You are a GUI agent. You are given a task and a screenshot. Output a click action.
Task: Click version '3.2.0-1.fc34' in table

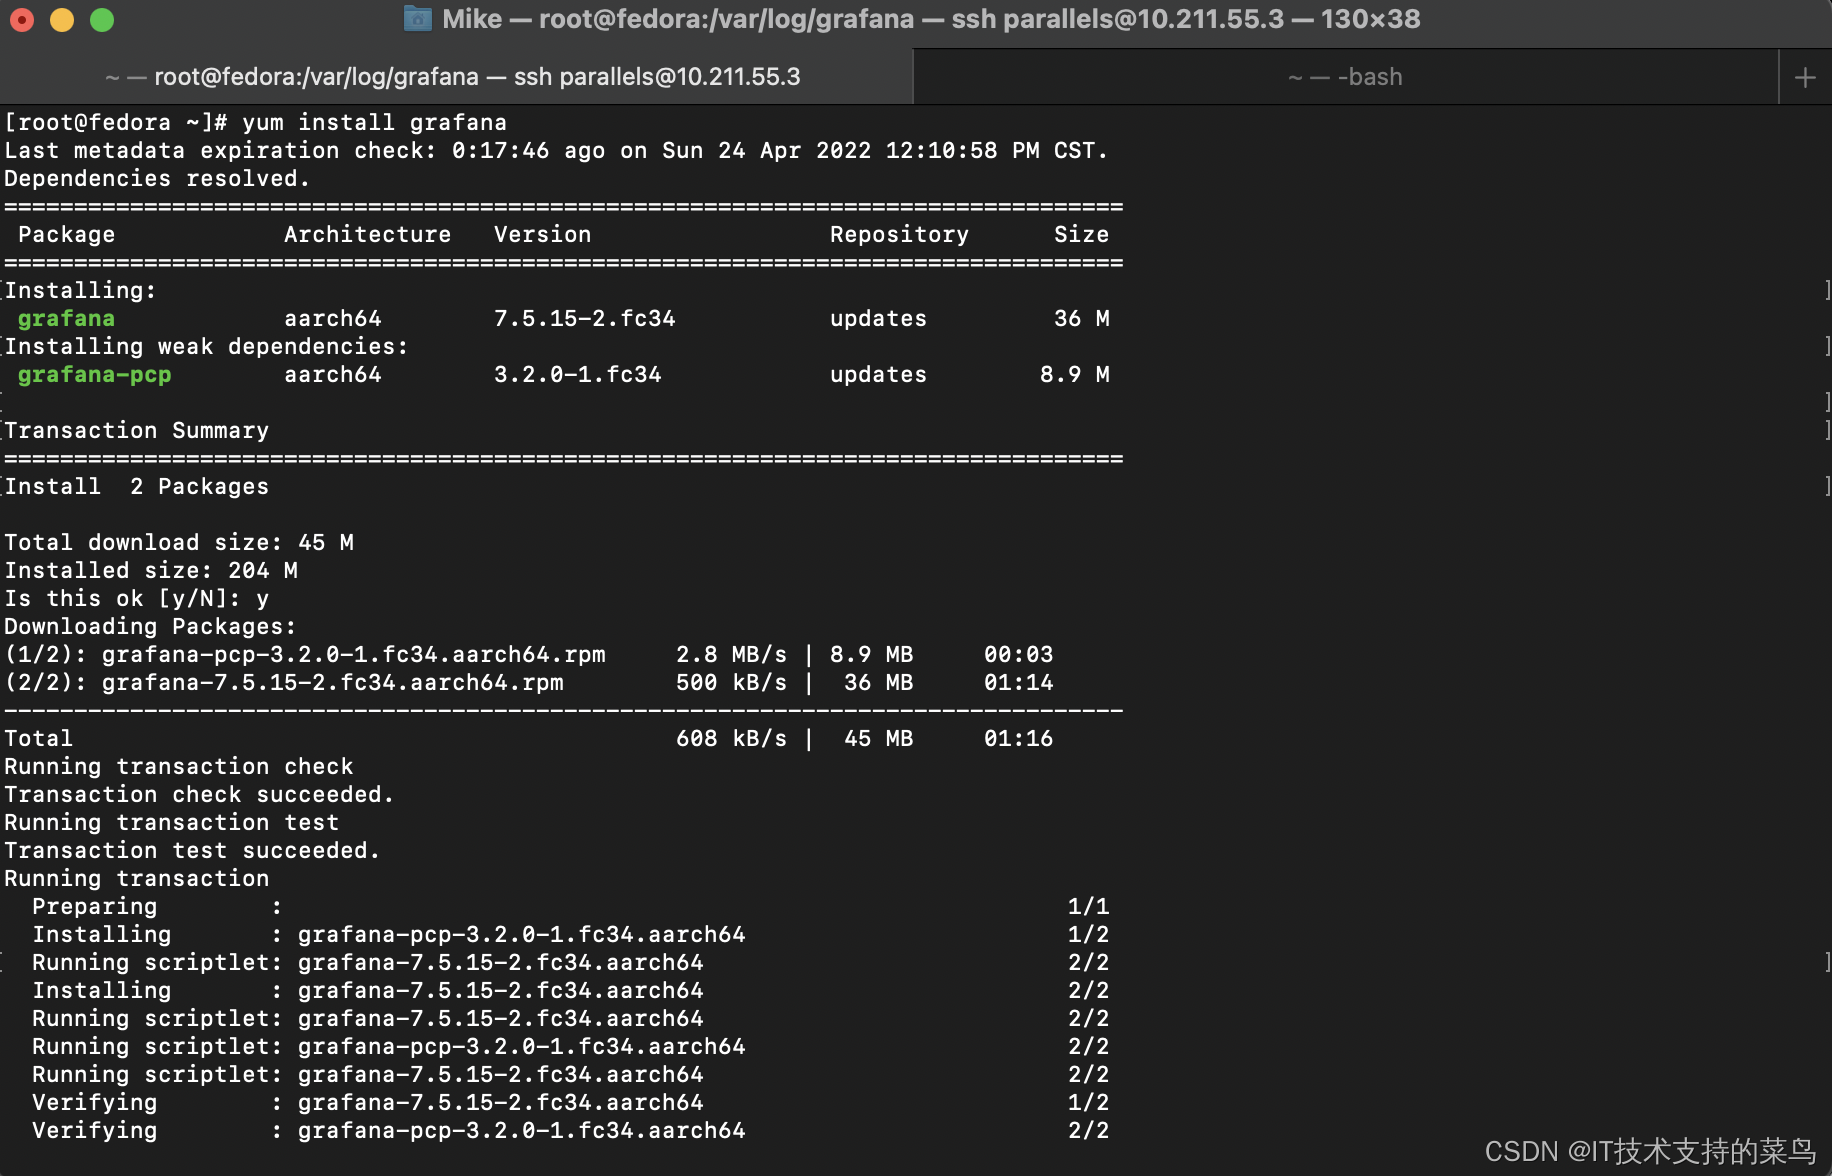577,374
